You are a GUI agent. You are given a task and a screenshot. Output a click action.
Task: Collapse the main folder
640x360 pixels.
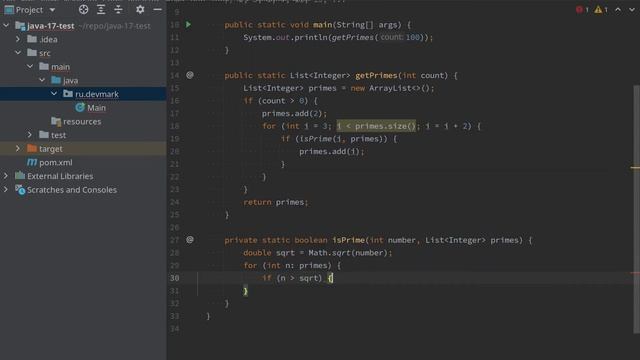tap(30, 66)
